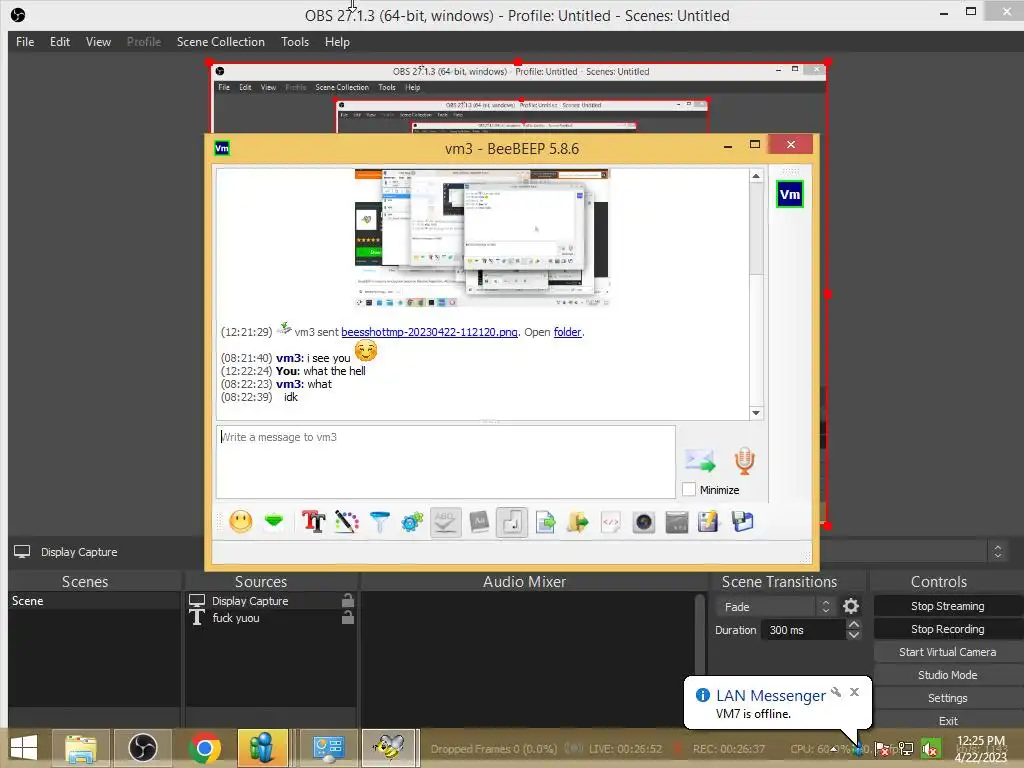1024x768 pixels.
Task: Open LAN Messenger taskbar icon
Action: [x=263, y=748]
